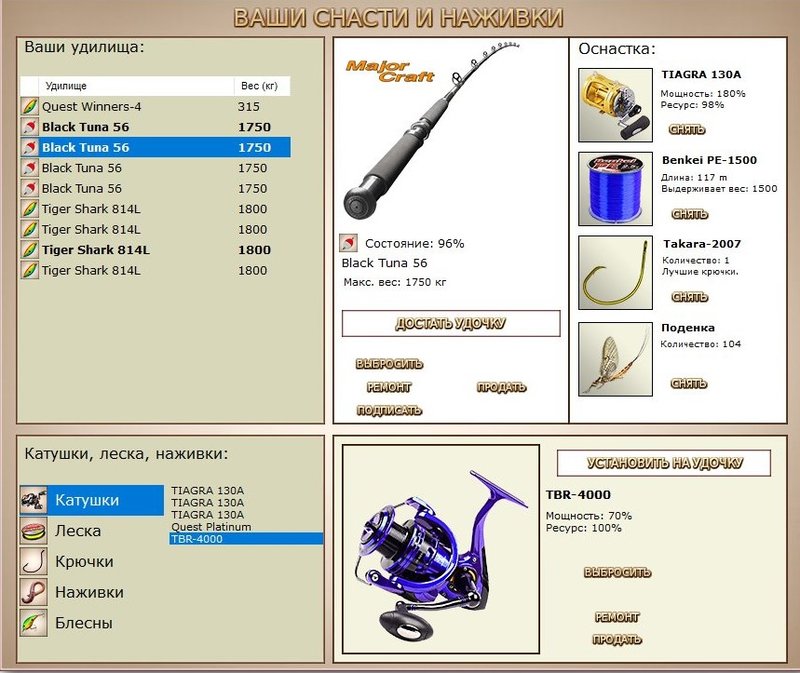Click the Major Craft rod image

tap(432, 131)
